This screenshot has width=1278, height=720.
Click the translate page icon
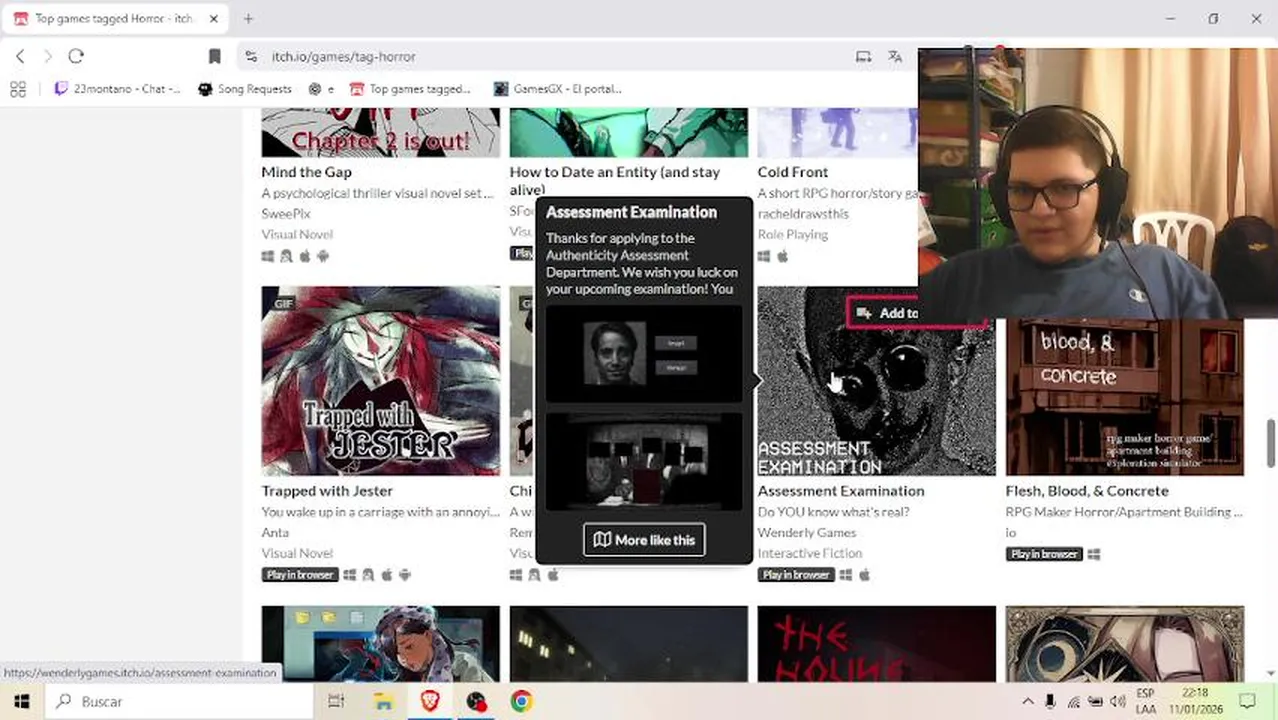(895, 57)
